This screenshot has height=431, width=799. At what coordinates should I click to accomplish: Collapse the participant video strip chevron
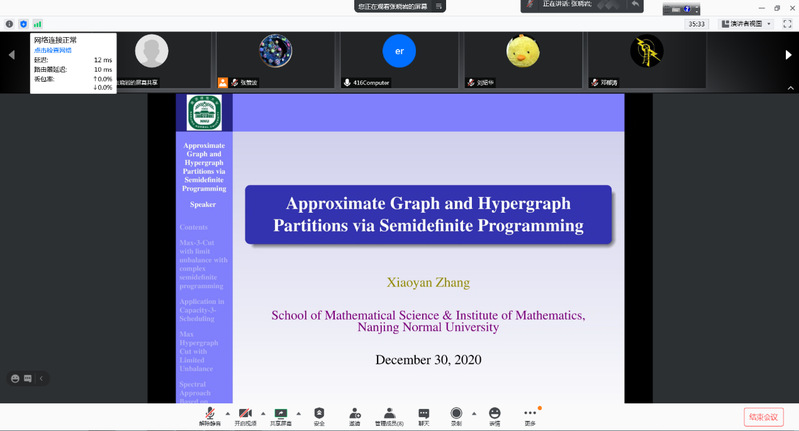[790, 88]
